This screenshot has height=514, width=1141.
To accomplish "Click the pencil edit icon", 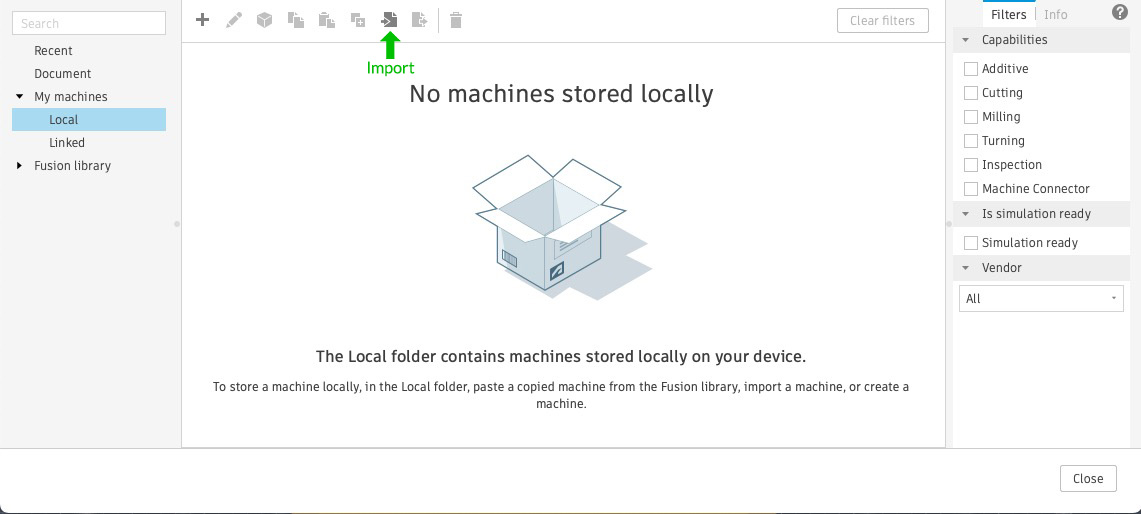I will tap(234, 20).
